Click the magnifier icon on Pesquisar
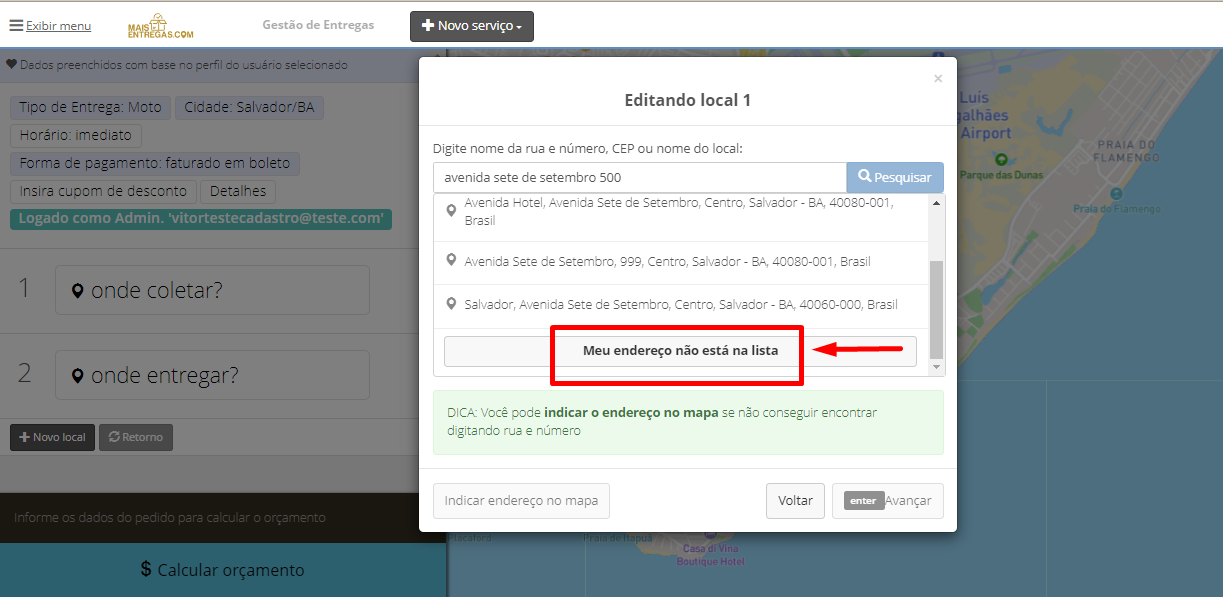Viewport: 1223px width, 597px height. coord(864,177)
